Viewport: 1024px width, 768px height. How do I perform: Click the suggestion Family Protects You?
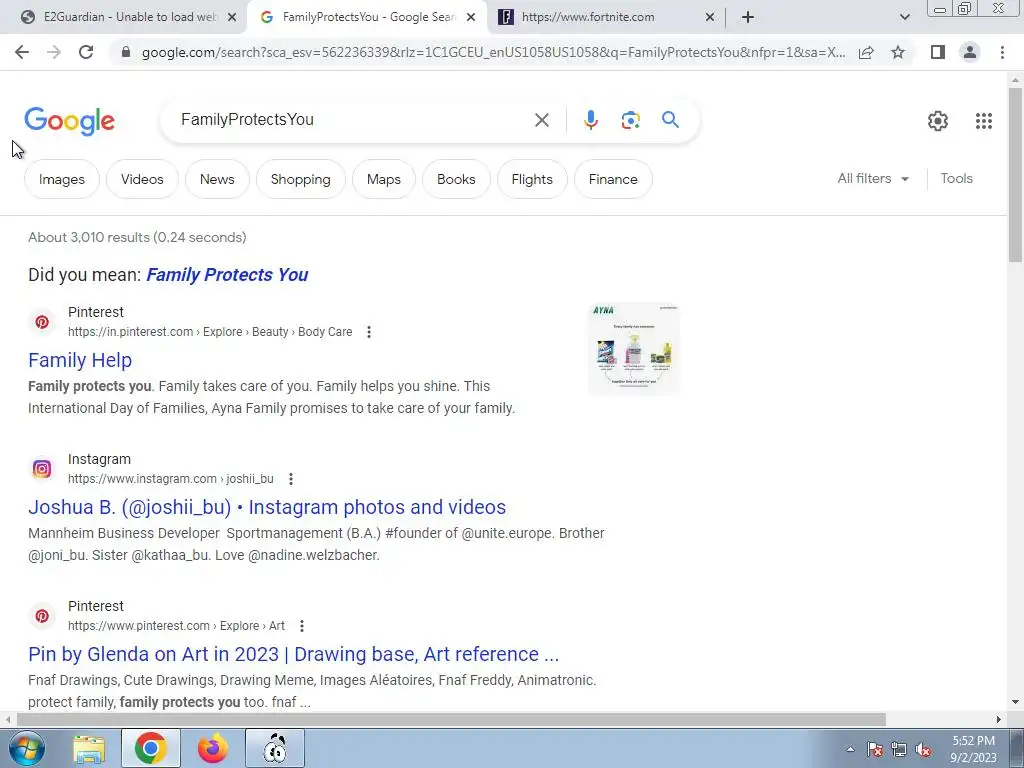pyautogui.click(x=227, y=275)
